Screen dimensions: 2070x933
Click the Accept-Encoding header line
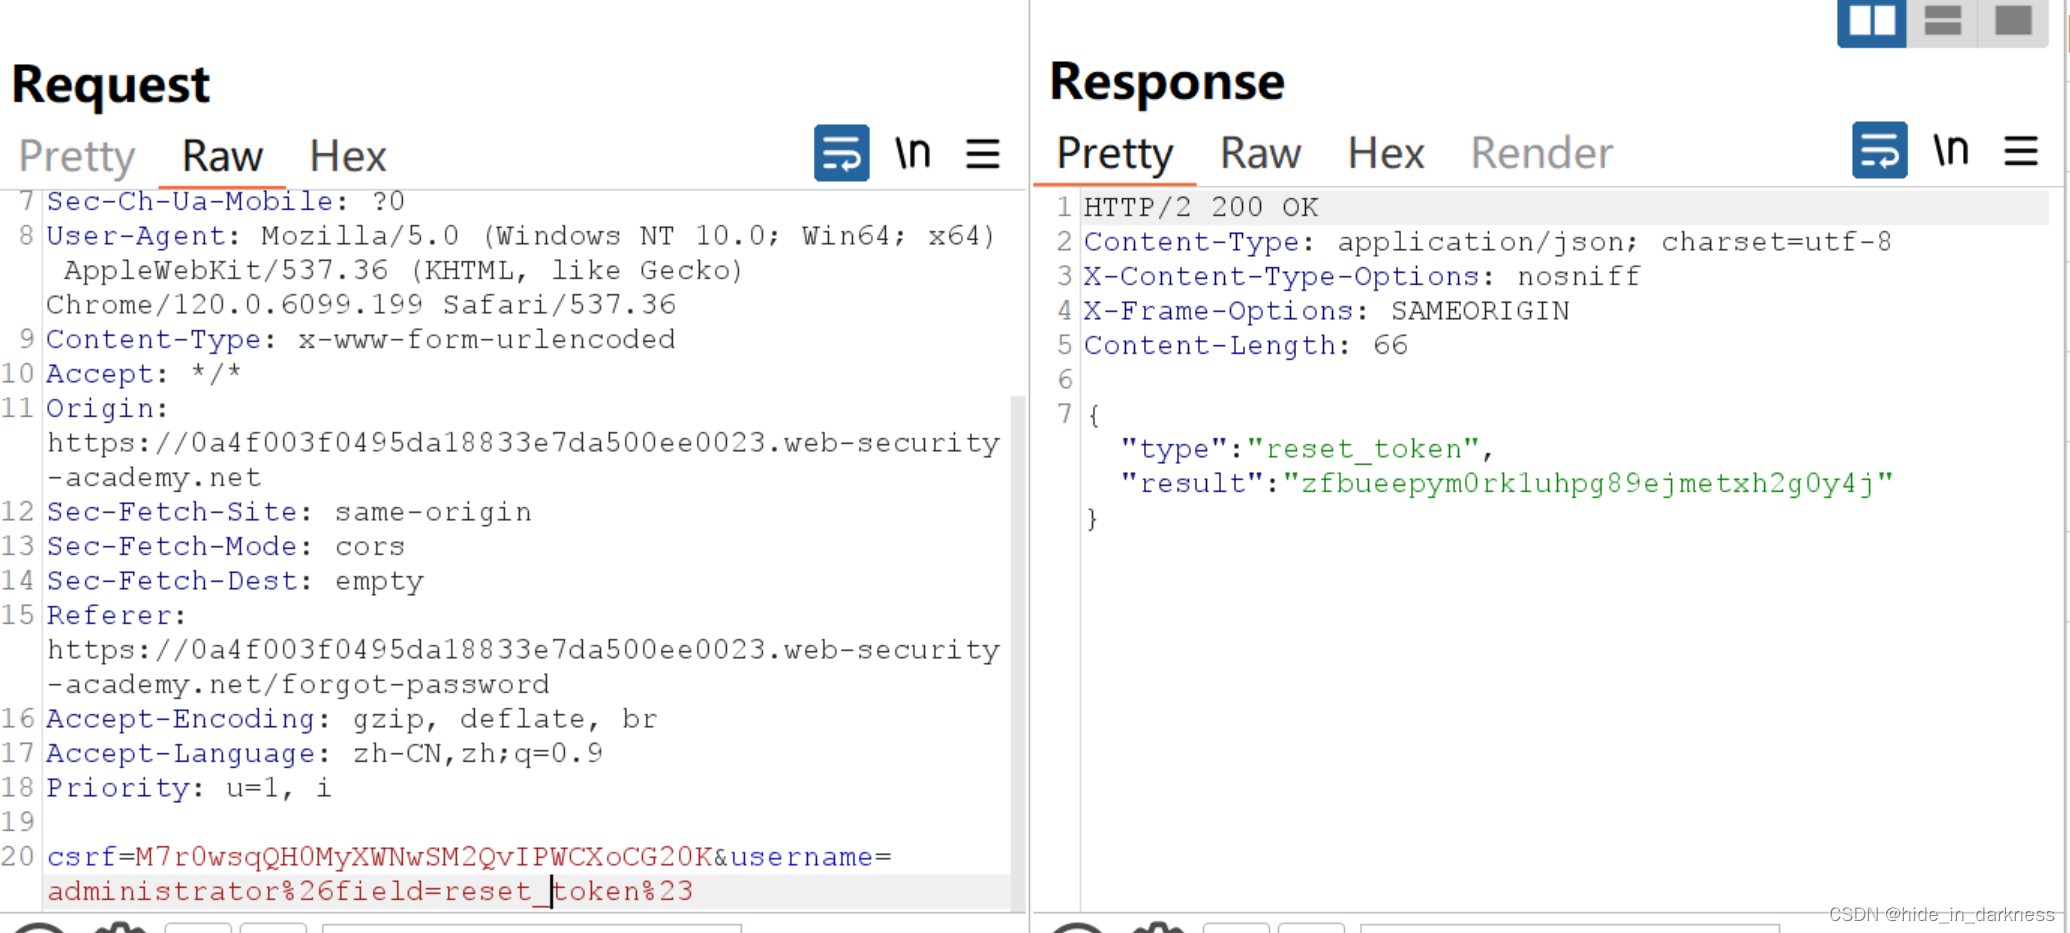[x=352, y=719]
